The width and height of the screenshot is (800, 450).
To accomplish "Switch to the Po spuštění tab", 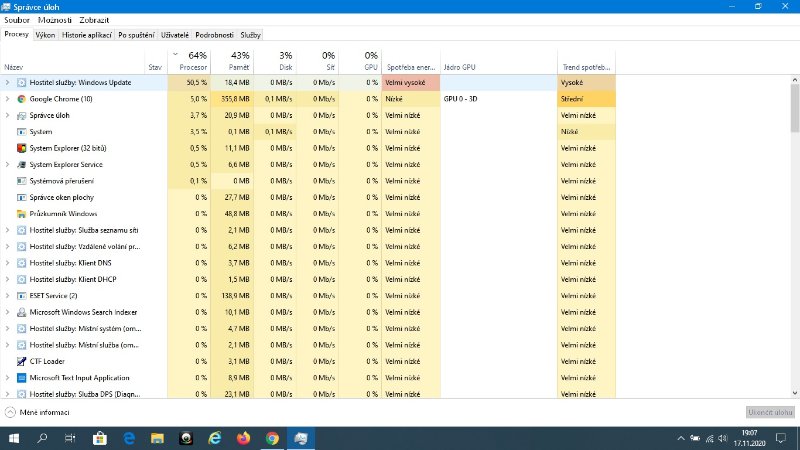I will point(136,35).
